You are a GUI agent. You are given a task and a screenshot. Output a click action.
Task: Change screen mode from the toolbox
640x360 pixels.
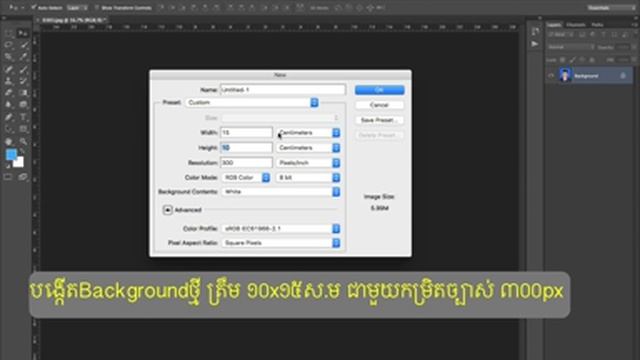(x=23, y=177)
